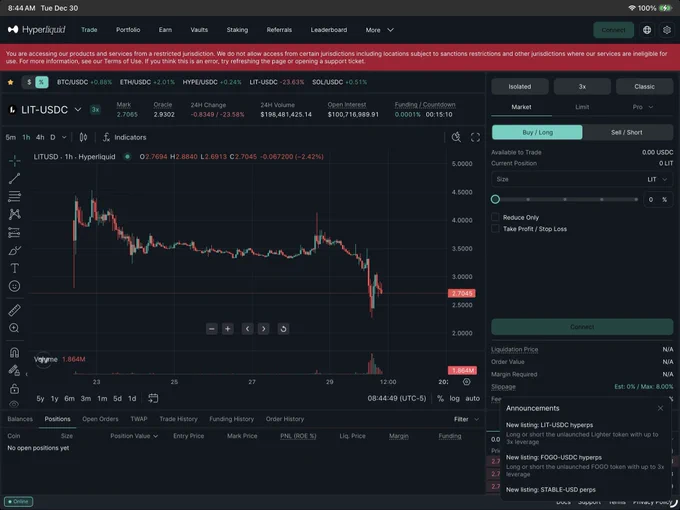Open the go-to-date calendar icon
The width and height of the screenshot is (680, 510).
coord(153,398)
